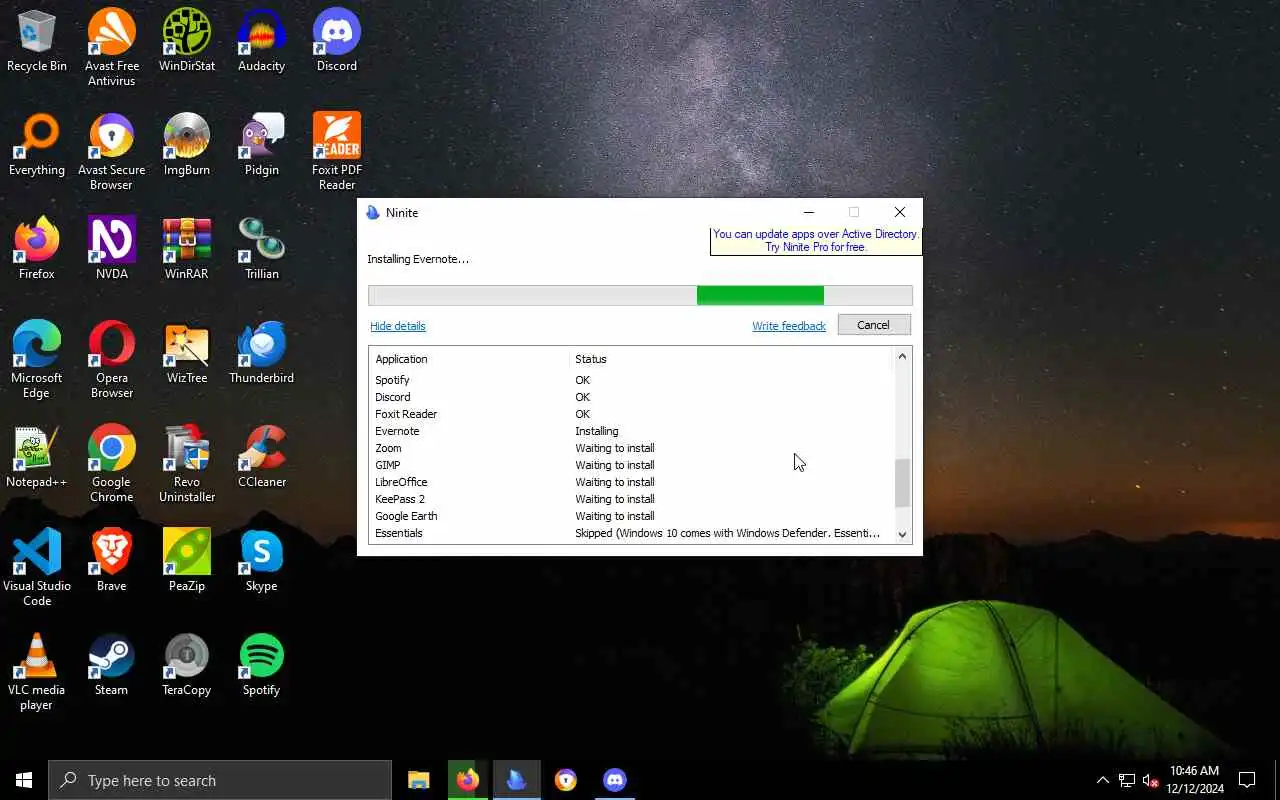Select the Skype desktop icon
Viewport: 1280px width, 800px height.
(261, 561)
